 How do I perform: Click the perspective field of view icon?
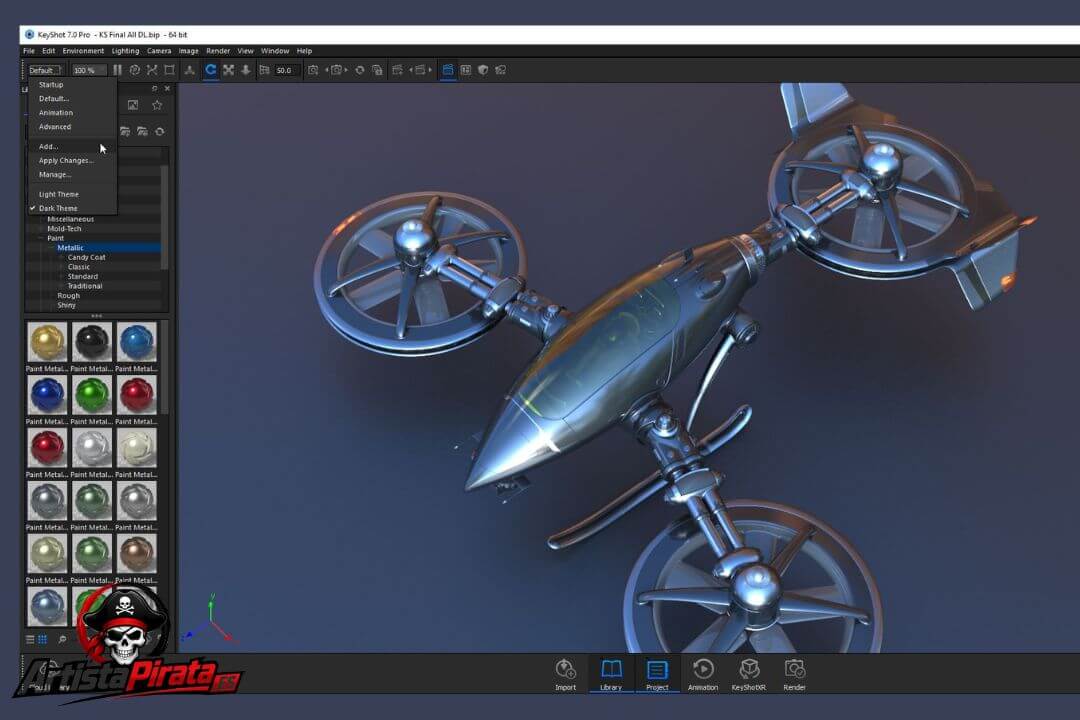point(264,70)
